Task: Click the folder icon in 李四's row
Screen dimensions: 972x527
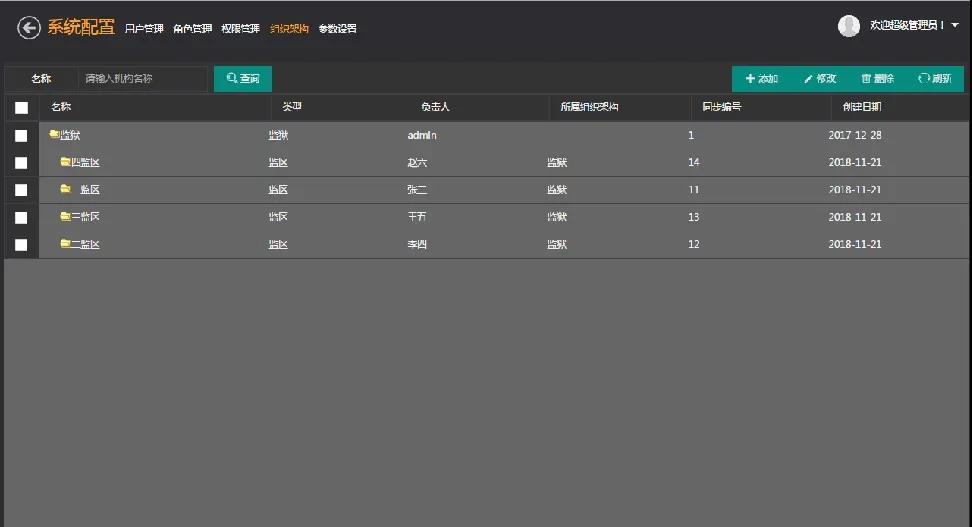Action: [x=65, y=244]
